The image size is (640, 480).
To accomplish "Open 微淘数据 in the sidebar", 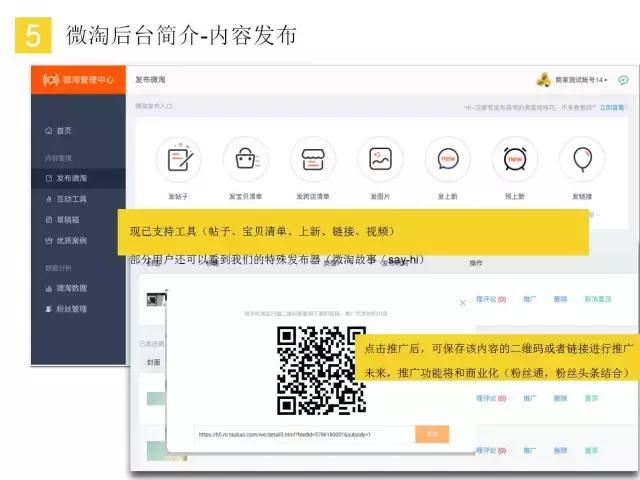I will 66,288.
